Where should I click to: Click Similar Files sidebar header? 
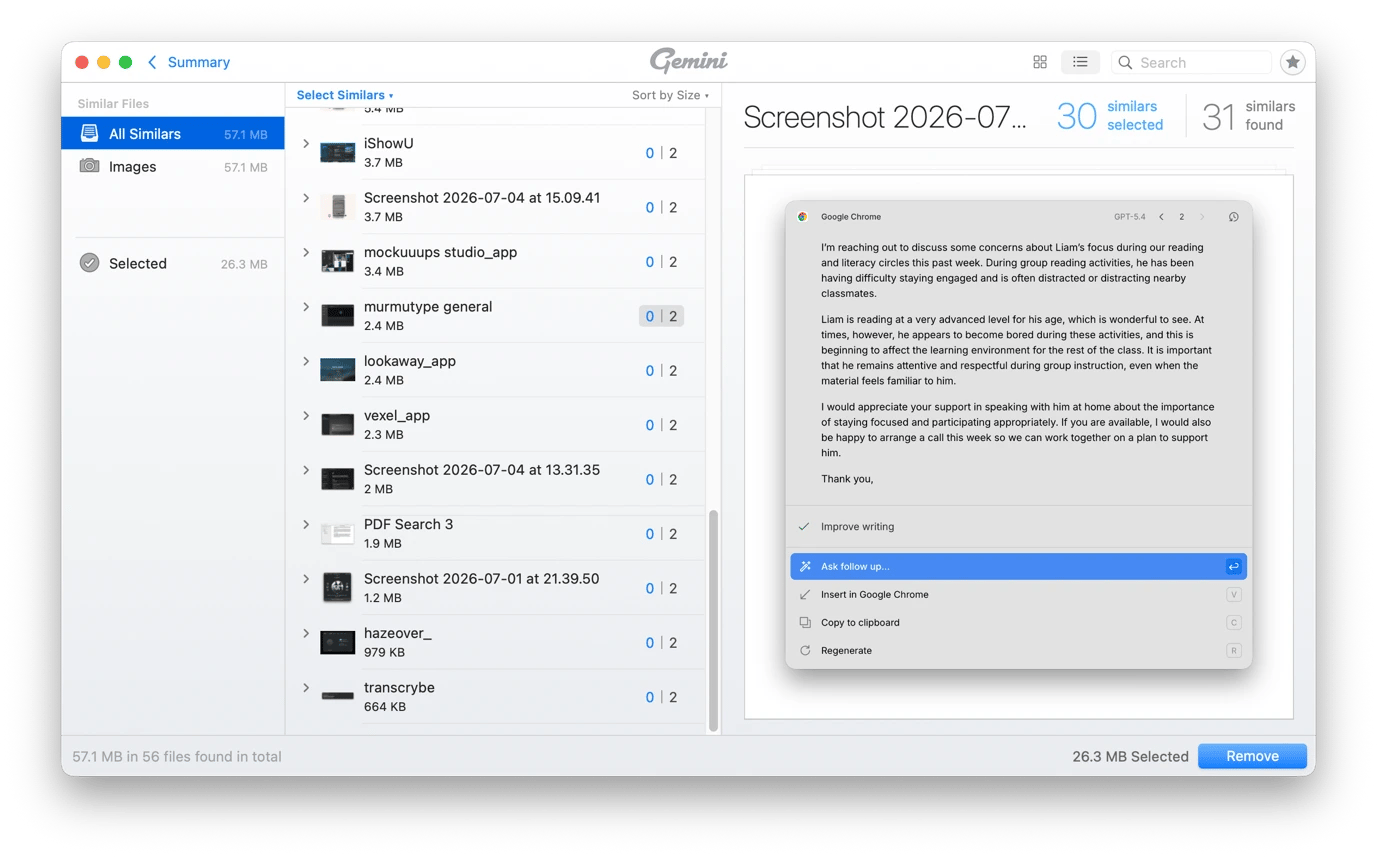113,104
